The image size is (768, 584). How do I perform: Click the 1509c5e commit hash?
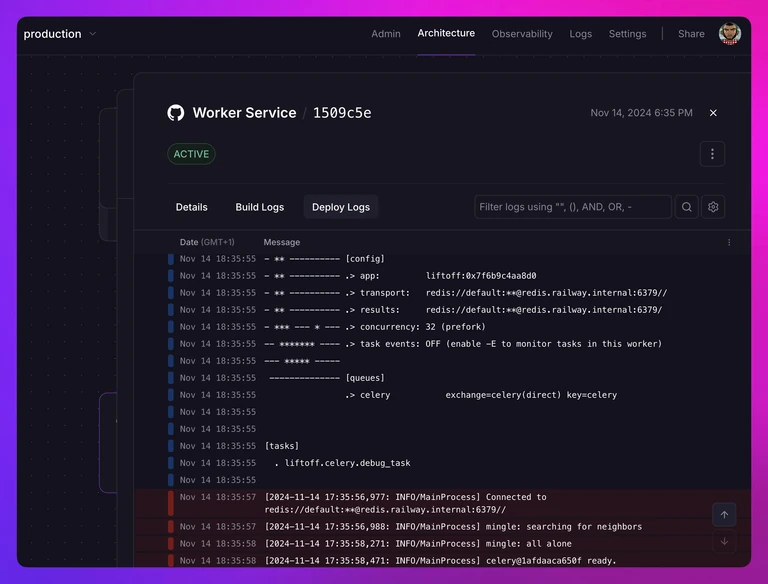click(342, 113)
